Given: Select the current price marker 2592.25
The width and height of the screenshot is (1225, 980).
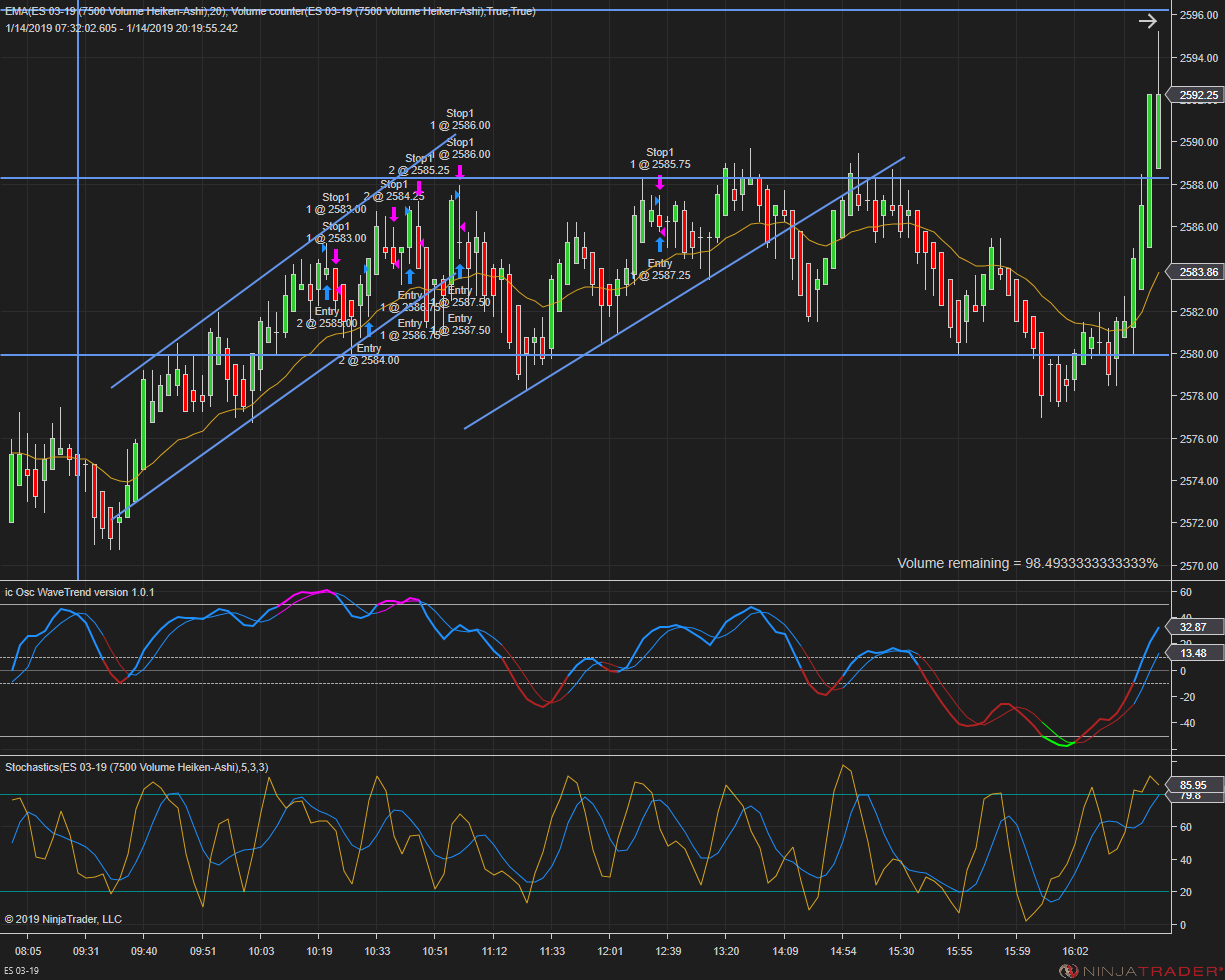Looking at the screenshot, I should click(x=1197, y=96).
